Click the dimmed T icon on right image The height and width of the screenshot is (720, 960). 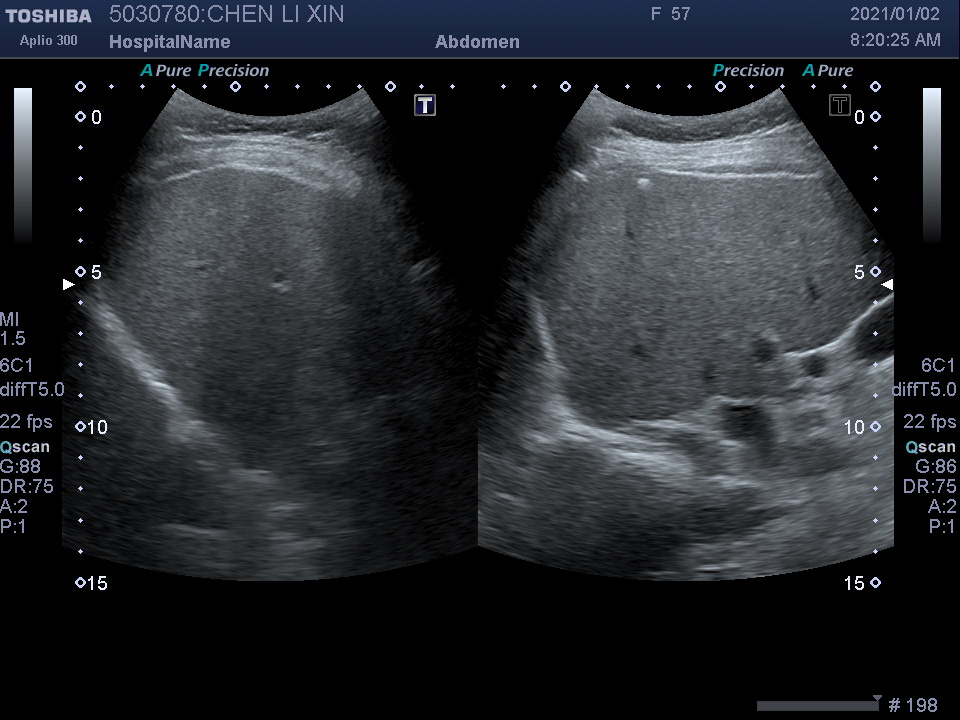pos(840,105)
